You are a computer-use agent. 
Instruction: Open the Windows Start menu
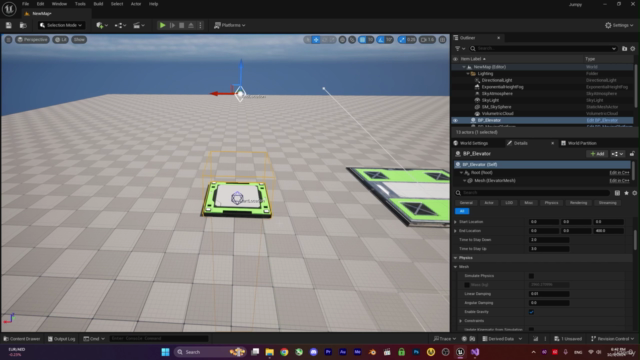(x=165, y=352)
